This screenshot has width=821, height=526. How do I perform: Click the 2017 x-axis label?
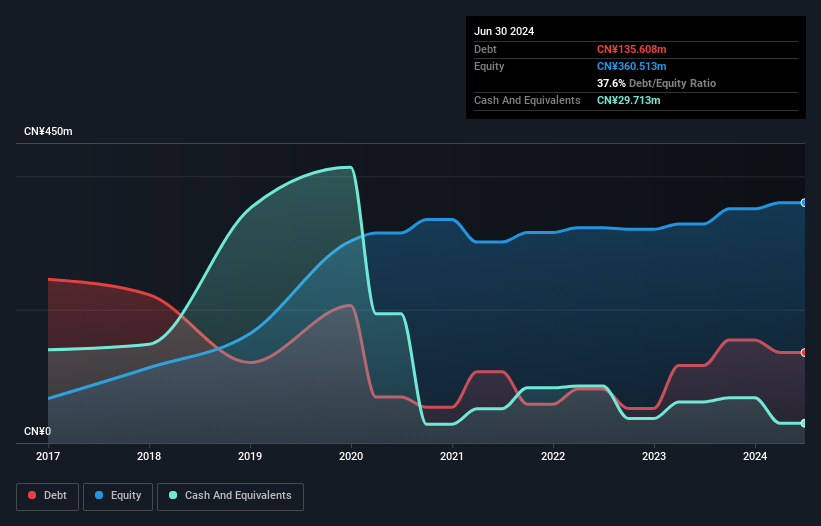[48, 456]
